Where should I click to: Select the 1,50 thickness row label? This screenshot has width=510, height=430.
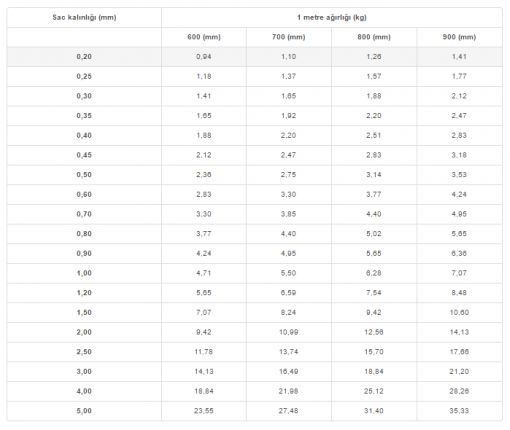click(84, 312)
